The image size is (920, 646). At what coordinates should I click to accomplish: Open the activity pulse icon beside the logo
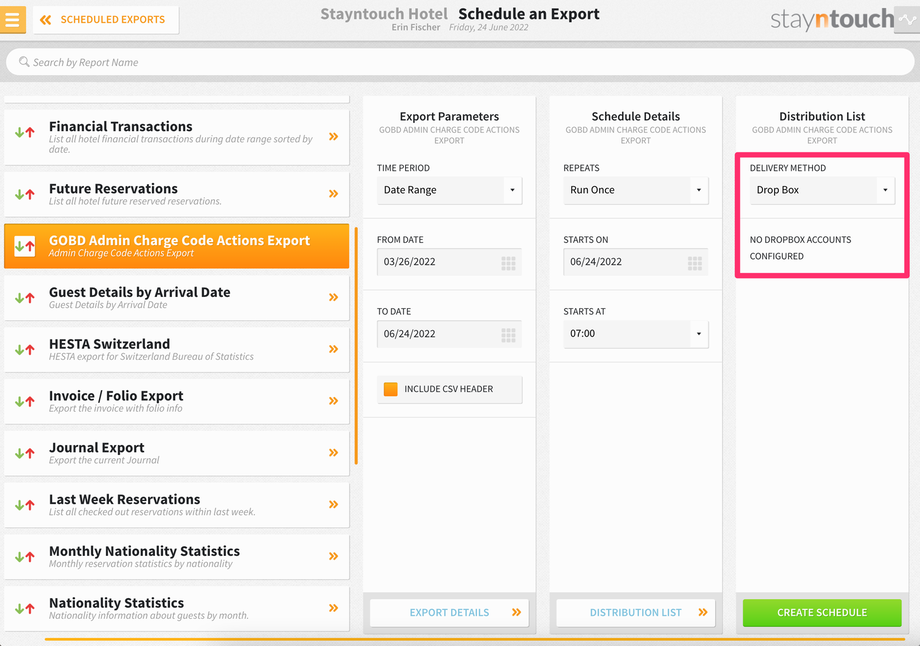tap(907, 20)
